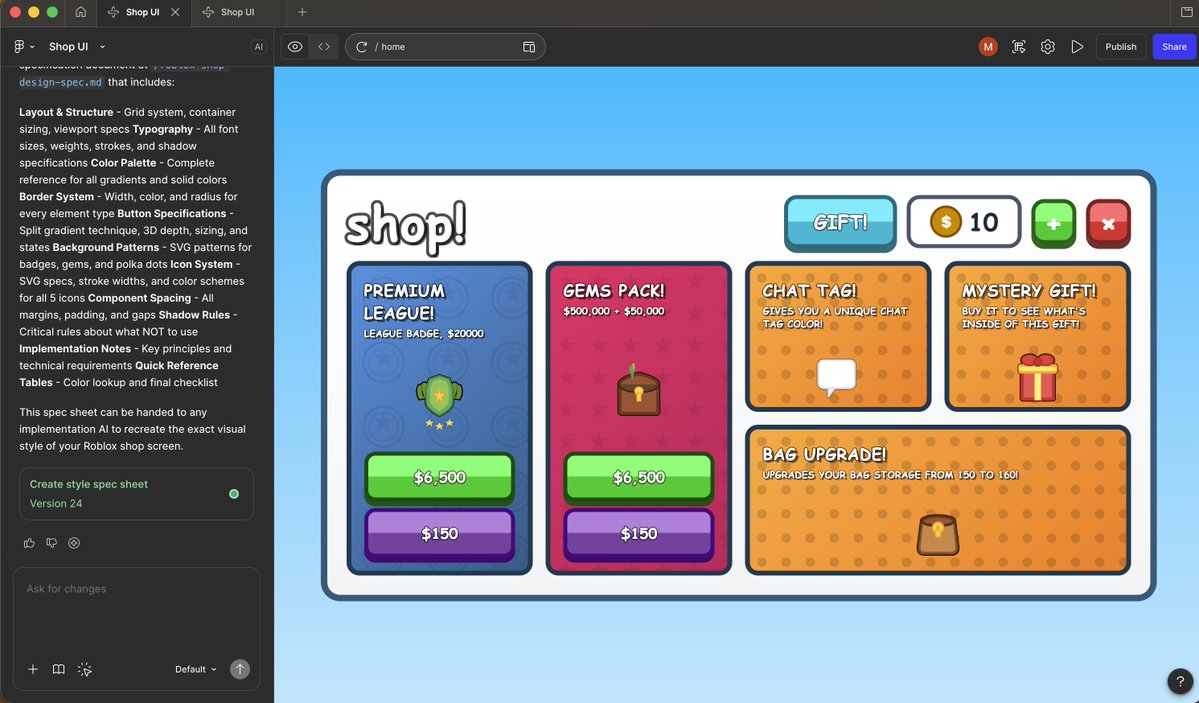
Task: Click the green $6,500 button under Gems Pack
Action: coord(638,478)
